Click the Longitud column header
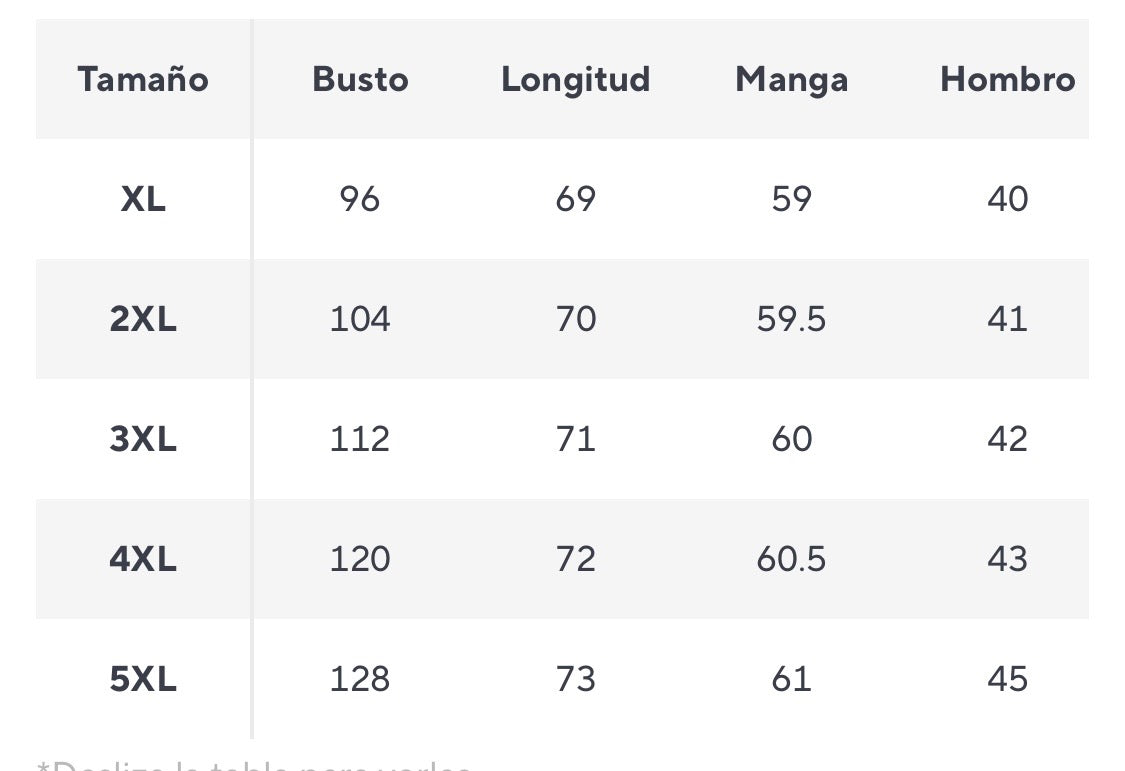This screenshot has height=771, width=1125. pyautogui.click(x=575, y=79)
